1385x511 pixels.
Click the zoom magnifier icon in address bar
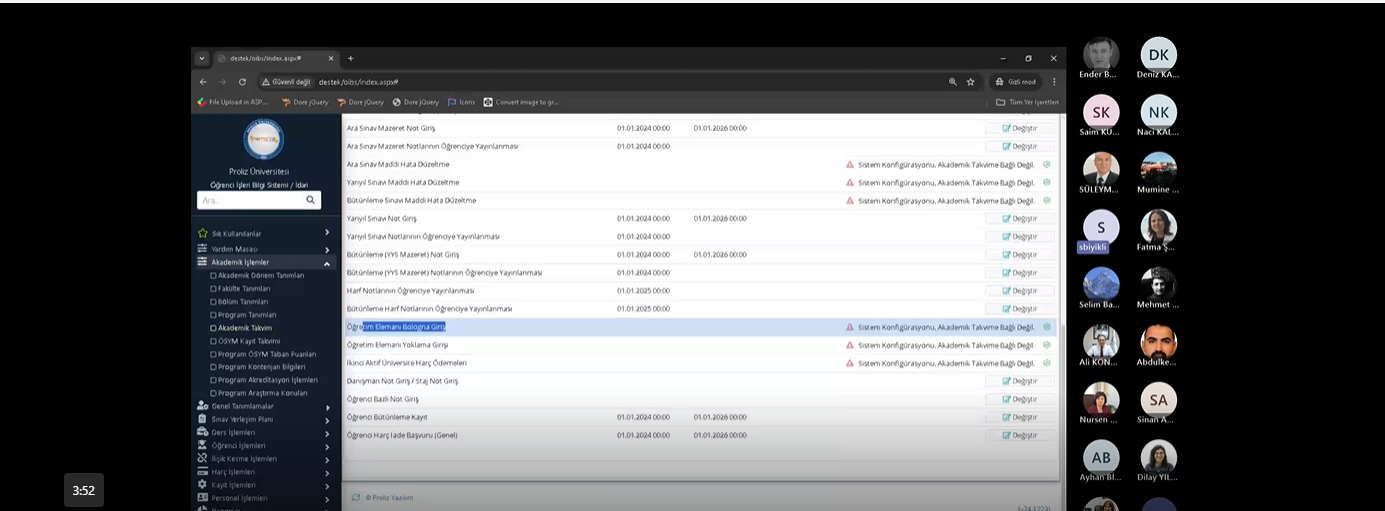[952, 82]
